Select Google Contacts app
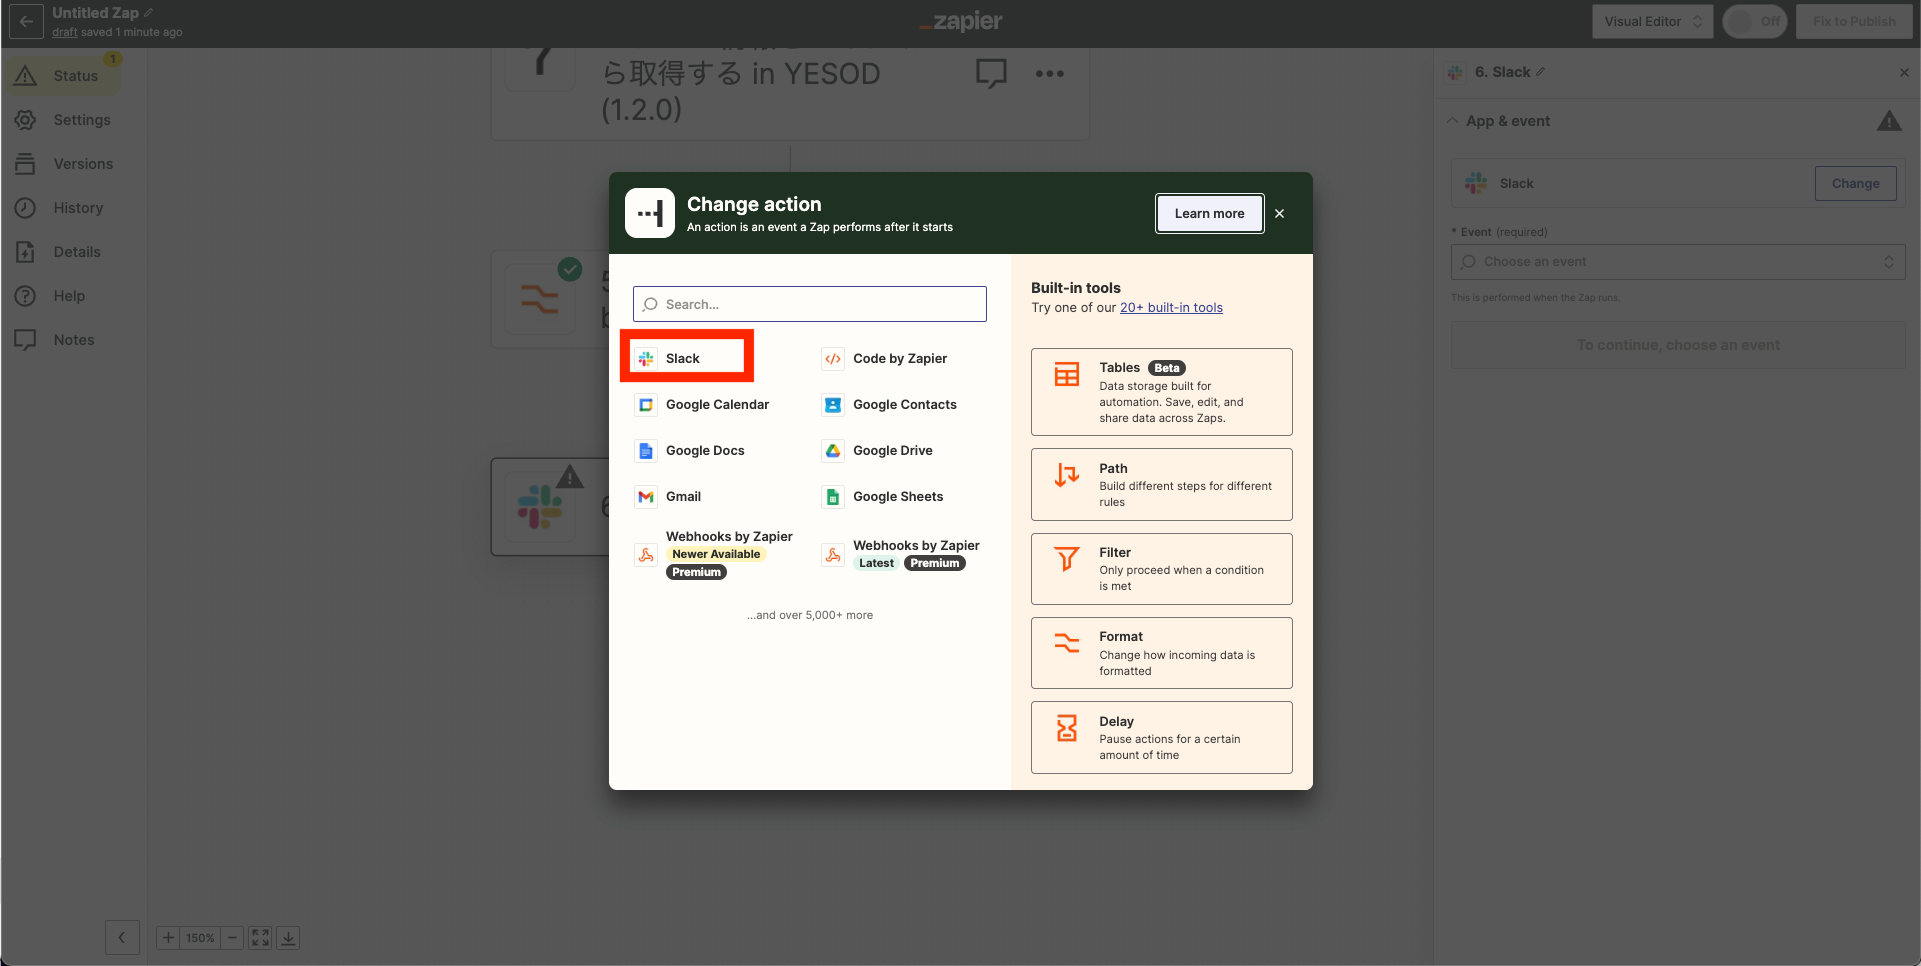This screenshot has height=966, width=1921. pyautogui.click(x=889, y=404)
